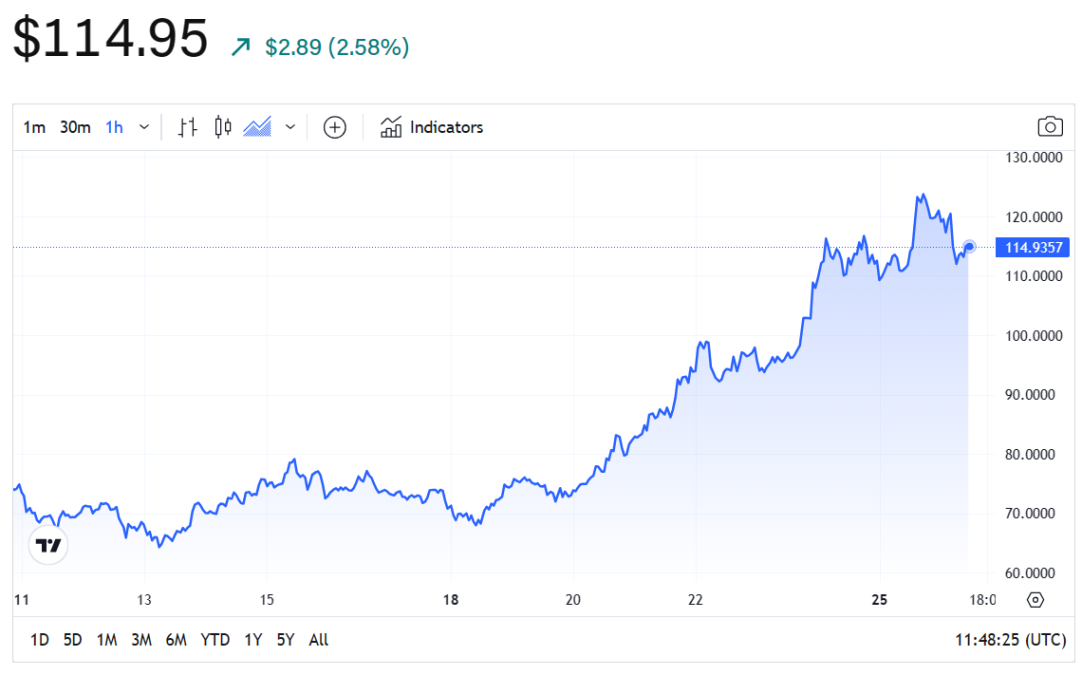Show the All date range
1082x675 pixels.
point(318,640)
